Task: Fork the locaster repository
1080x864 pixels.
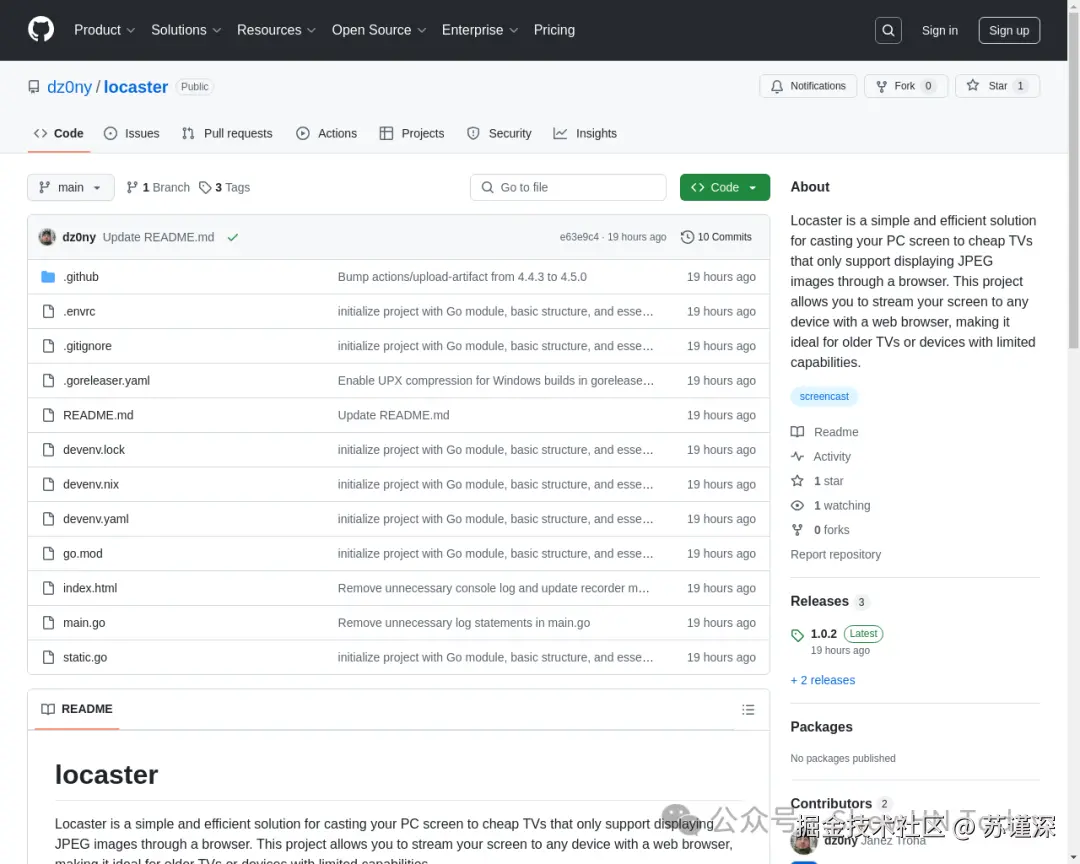Action: coord(906,86)
